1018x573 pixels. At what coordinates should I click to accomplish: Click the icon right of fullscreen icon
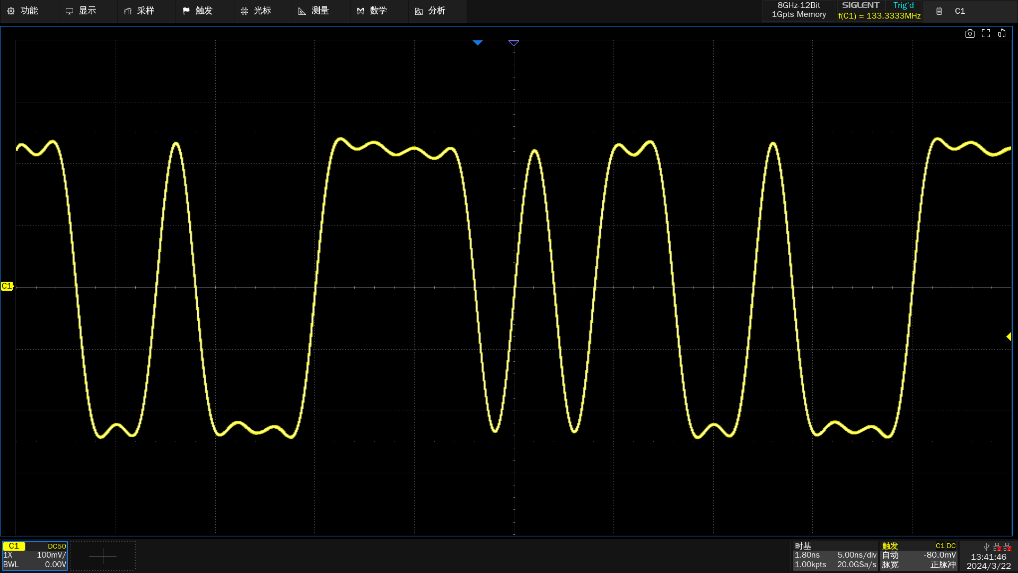[1002, 33]
